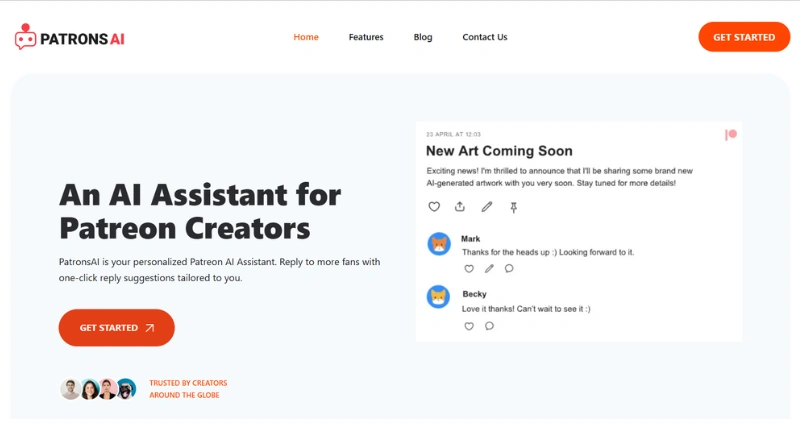Navigate to Contact Us
This screenshot has width=800, height=427.
pos(485,37)
